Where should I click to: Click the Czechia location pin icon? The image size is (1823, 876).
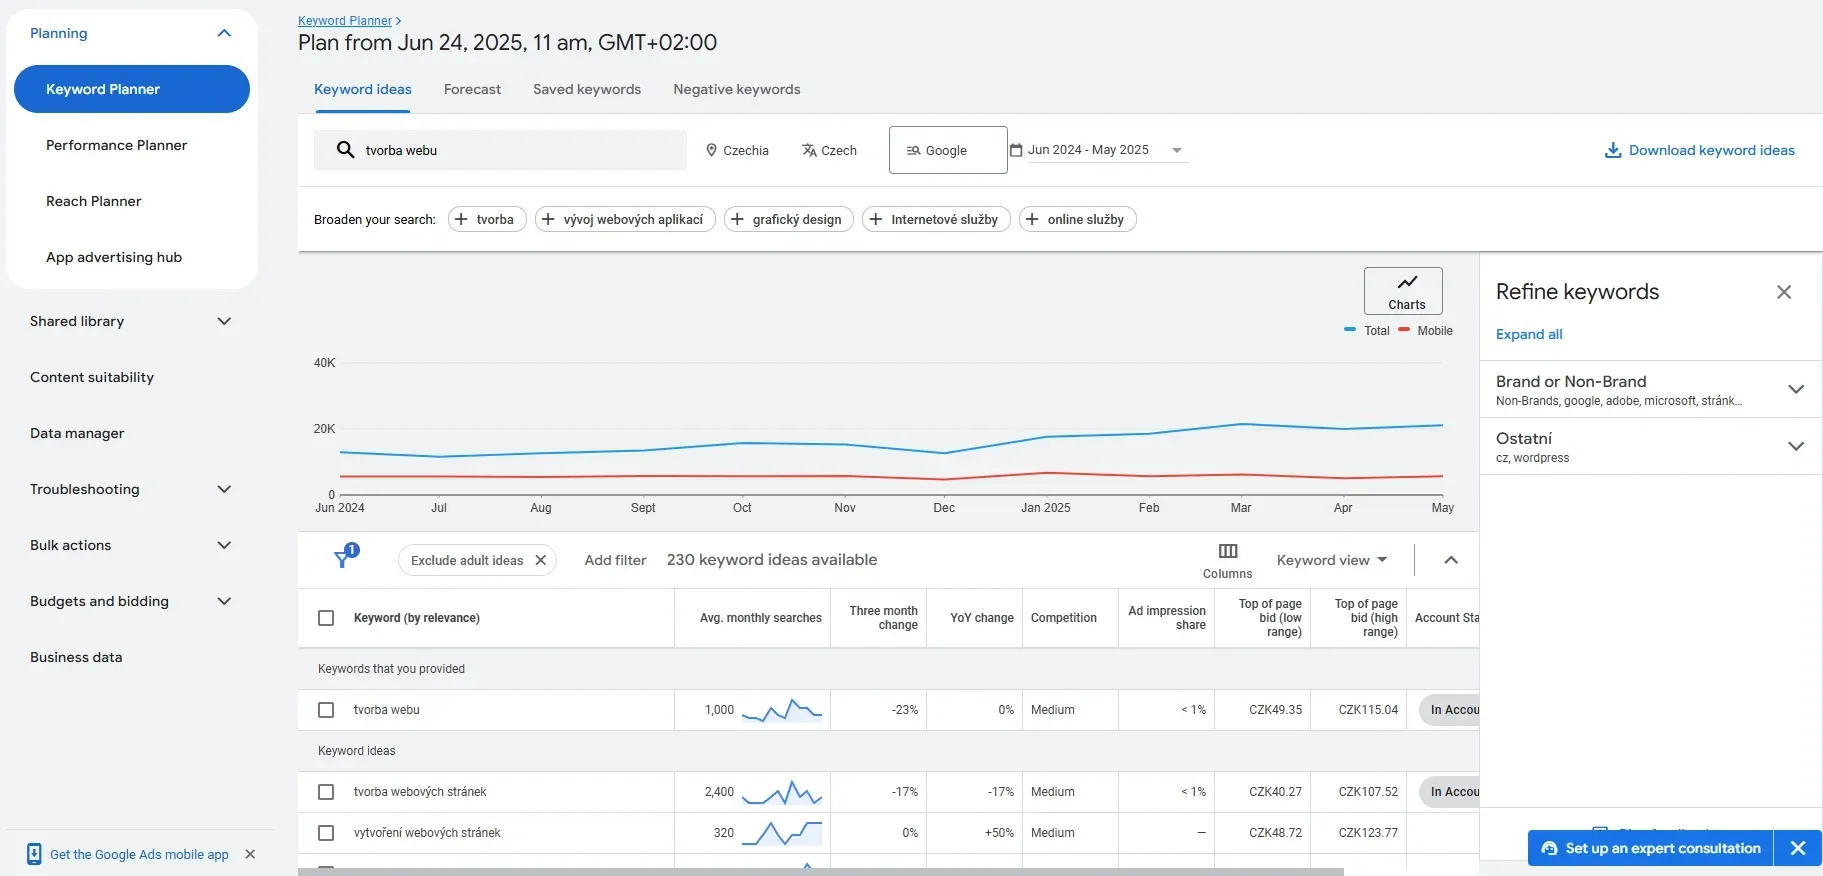712,150
